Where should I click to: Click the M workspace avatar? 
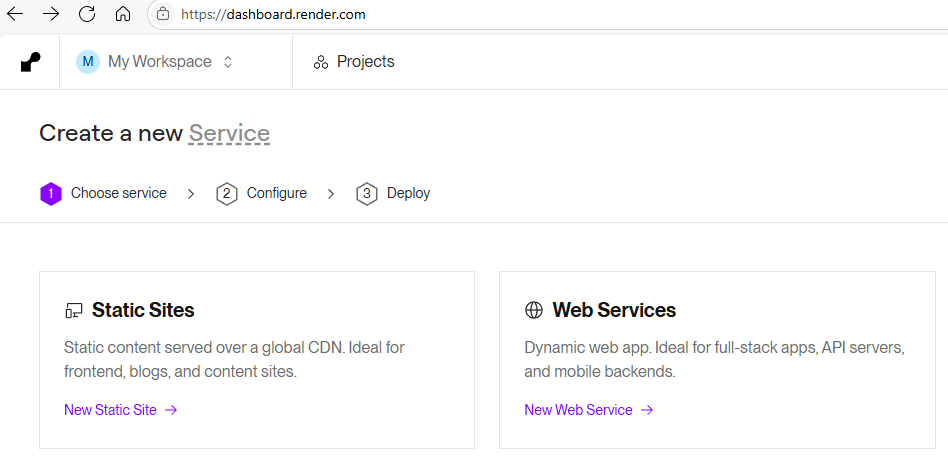pyautogui.click(x=88, y=62)
